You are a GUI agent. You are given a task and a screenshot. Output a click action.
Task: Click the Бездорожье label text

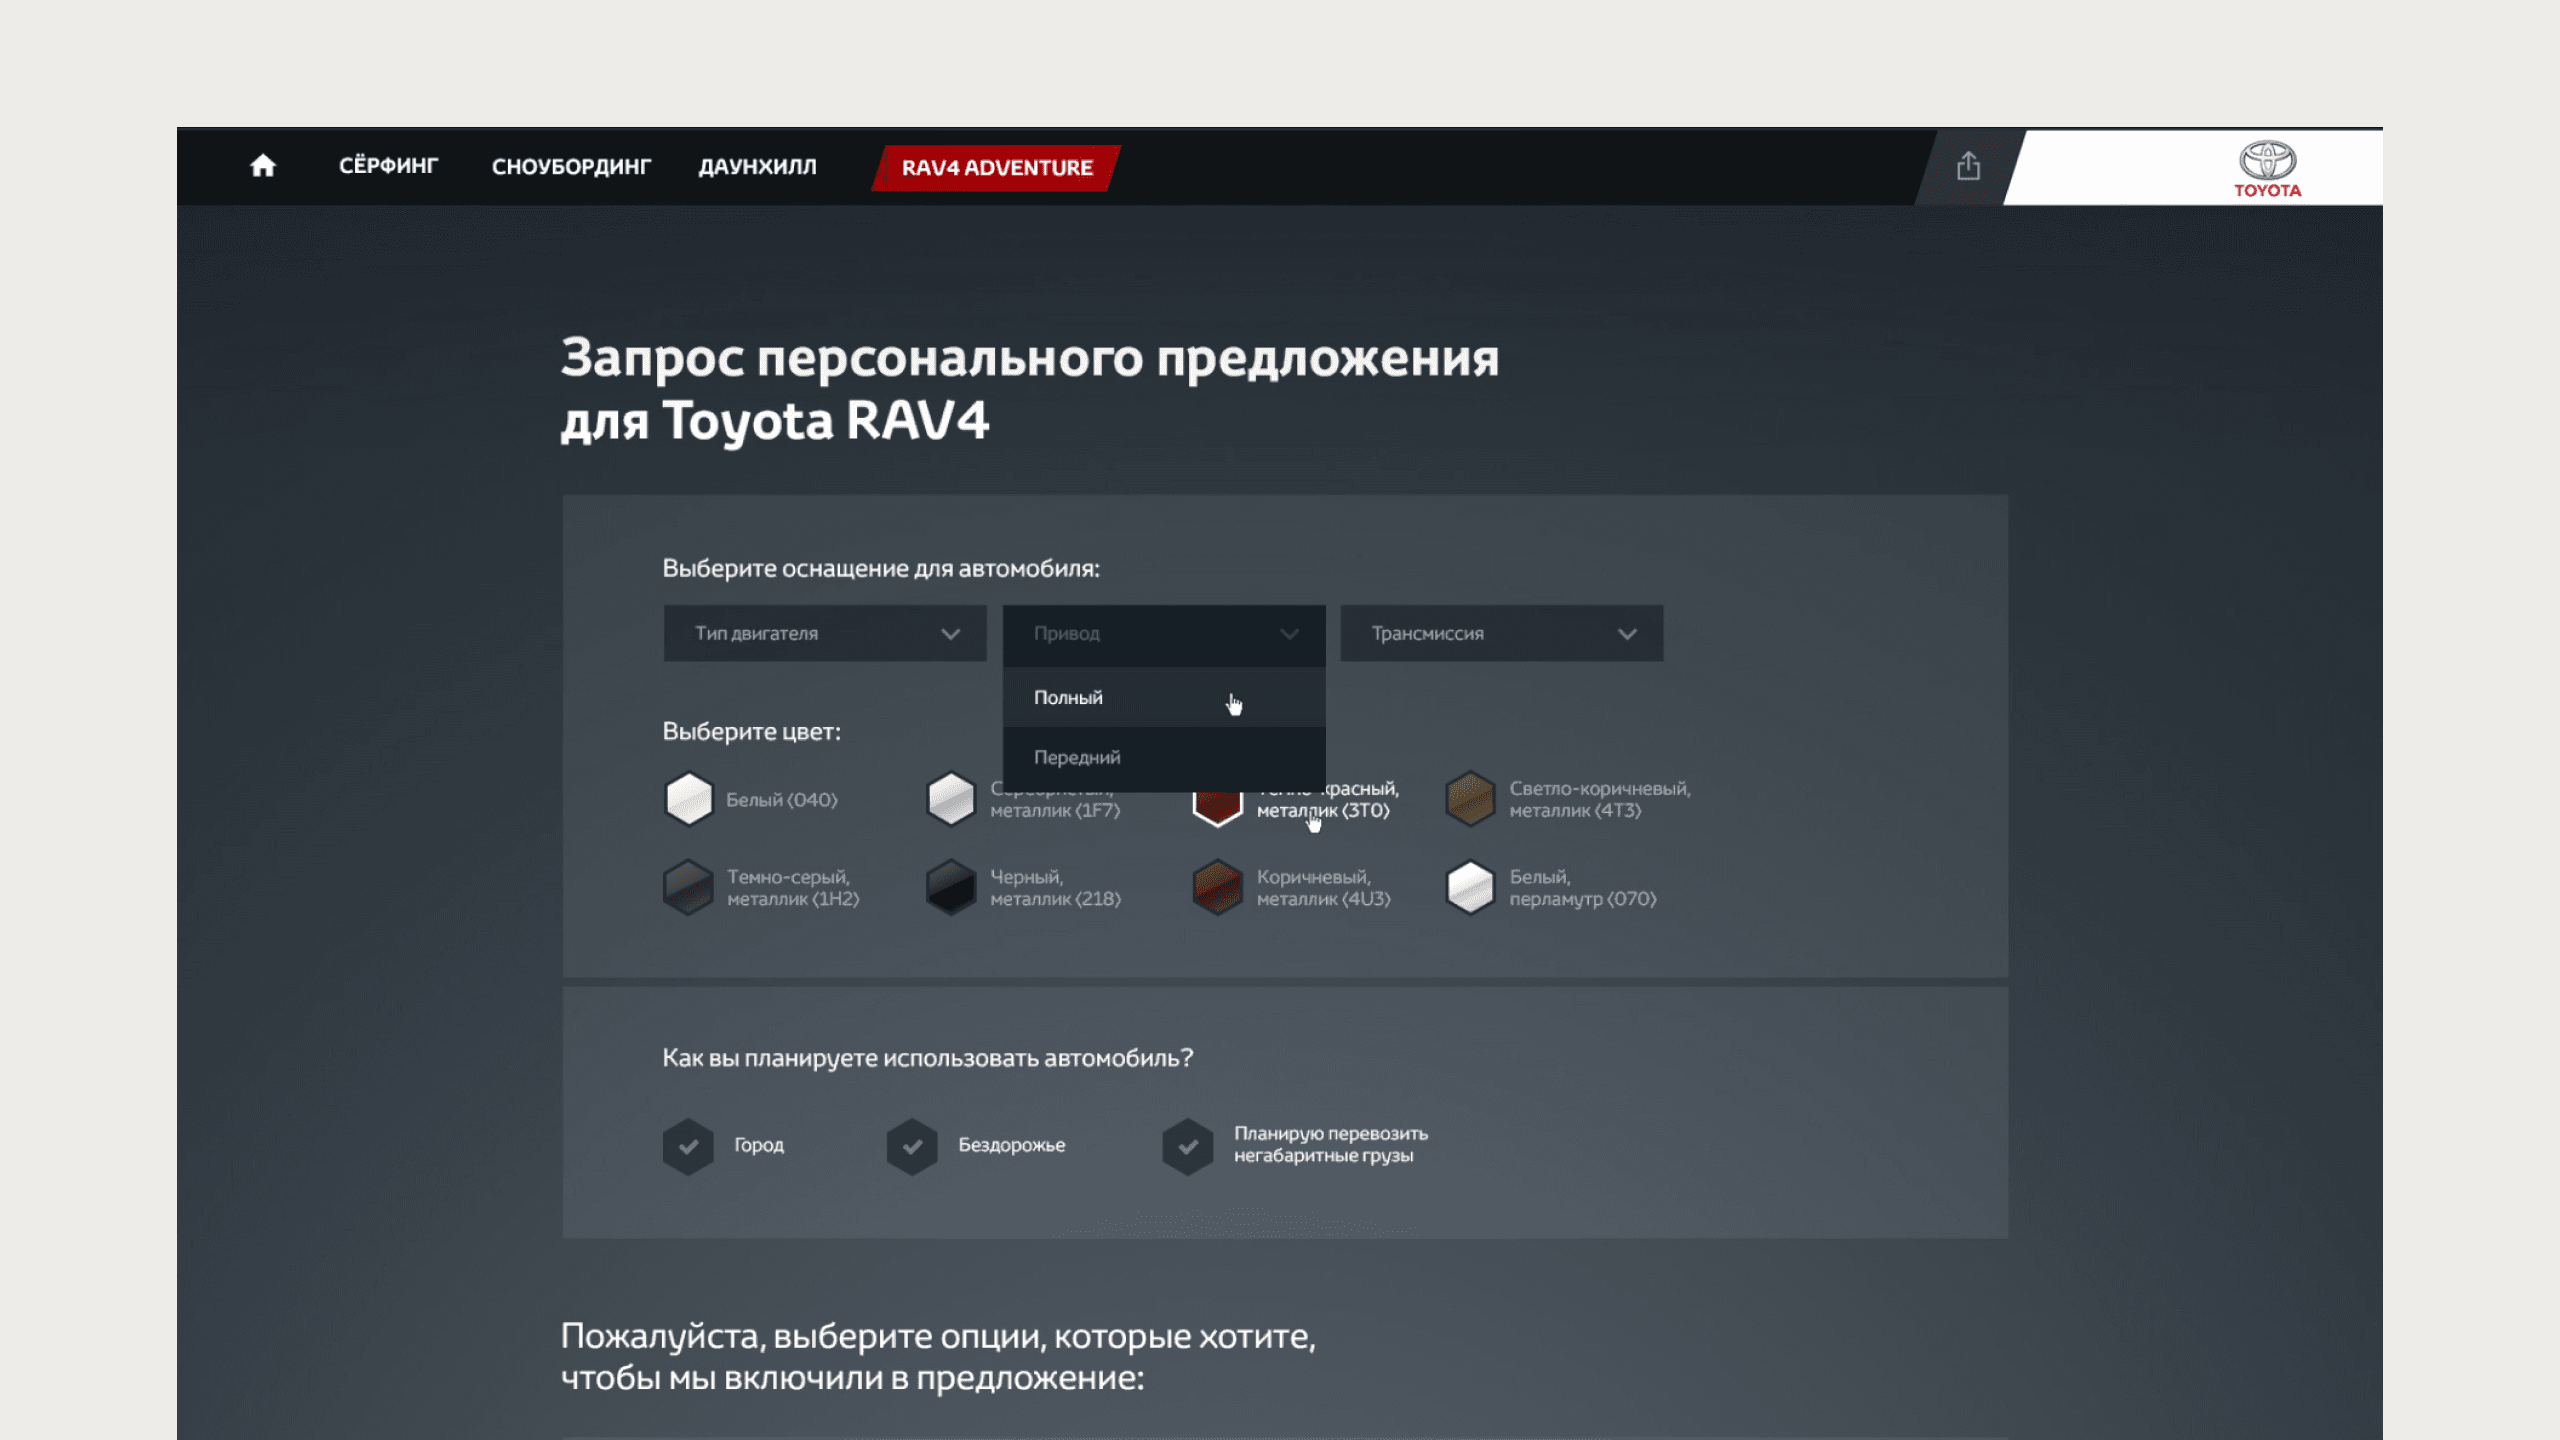1012,1145
